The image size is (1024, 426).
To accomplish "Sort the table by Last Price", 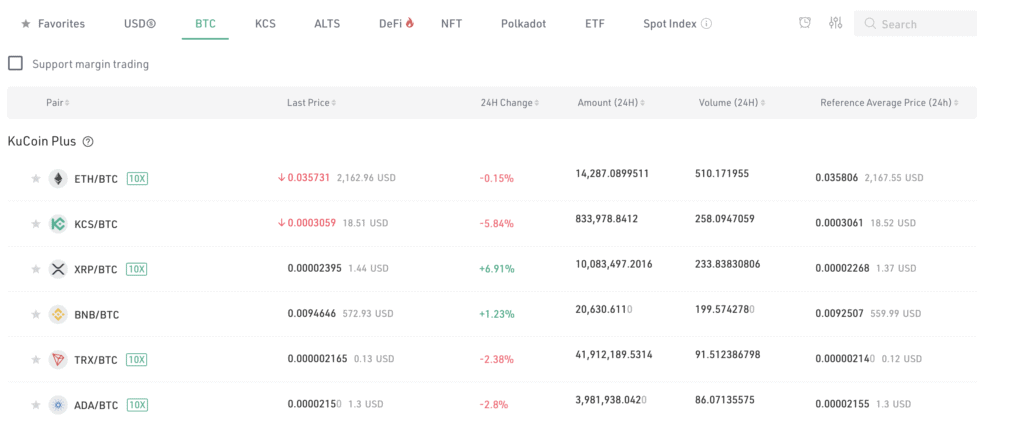I will [312, 103].
